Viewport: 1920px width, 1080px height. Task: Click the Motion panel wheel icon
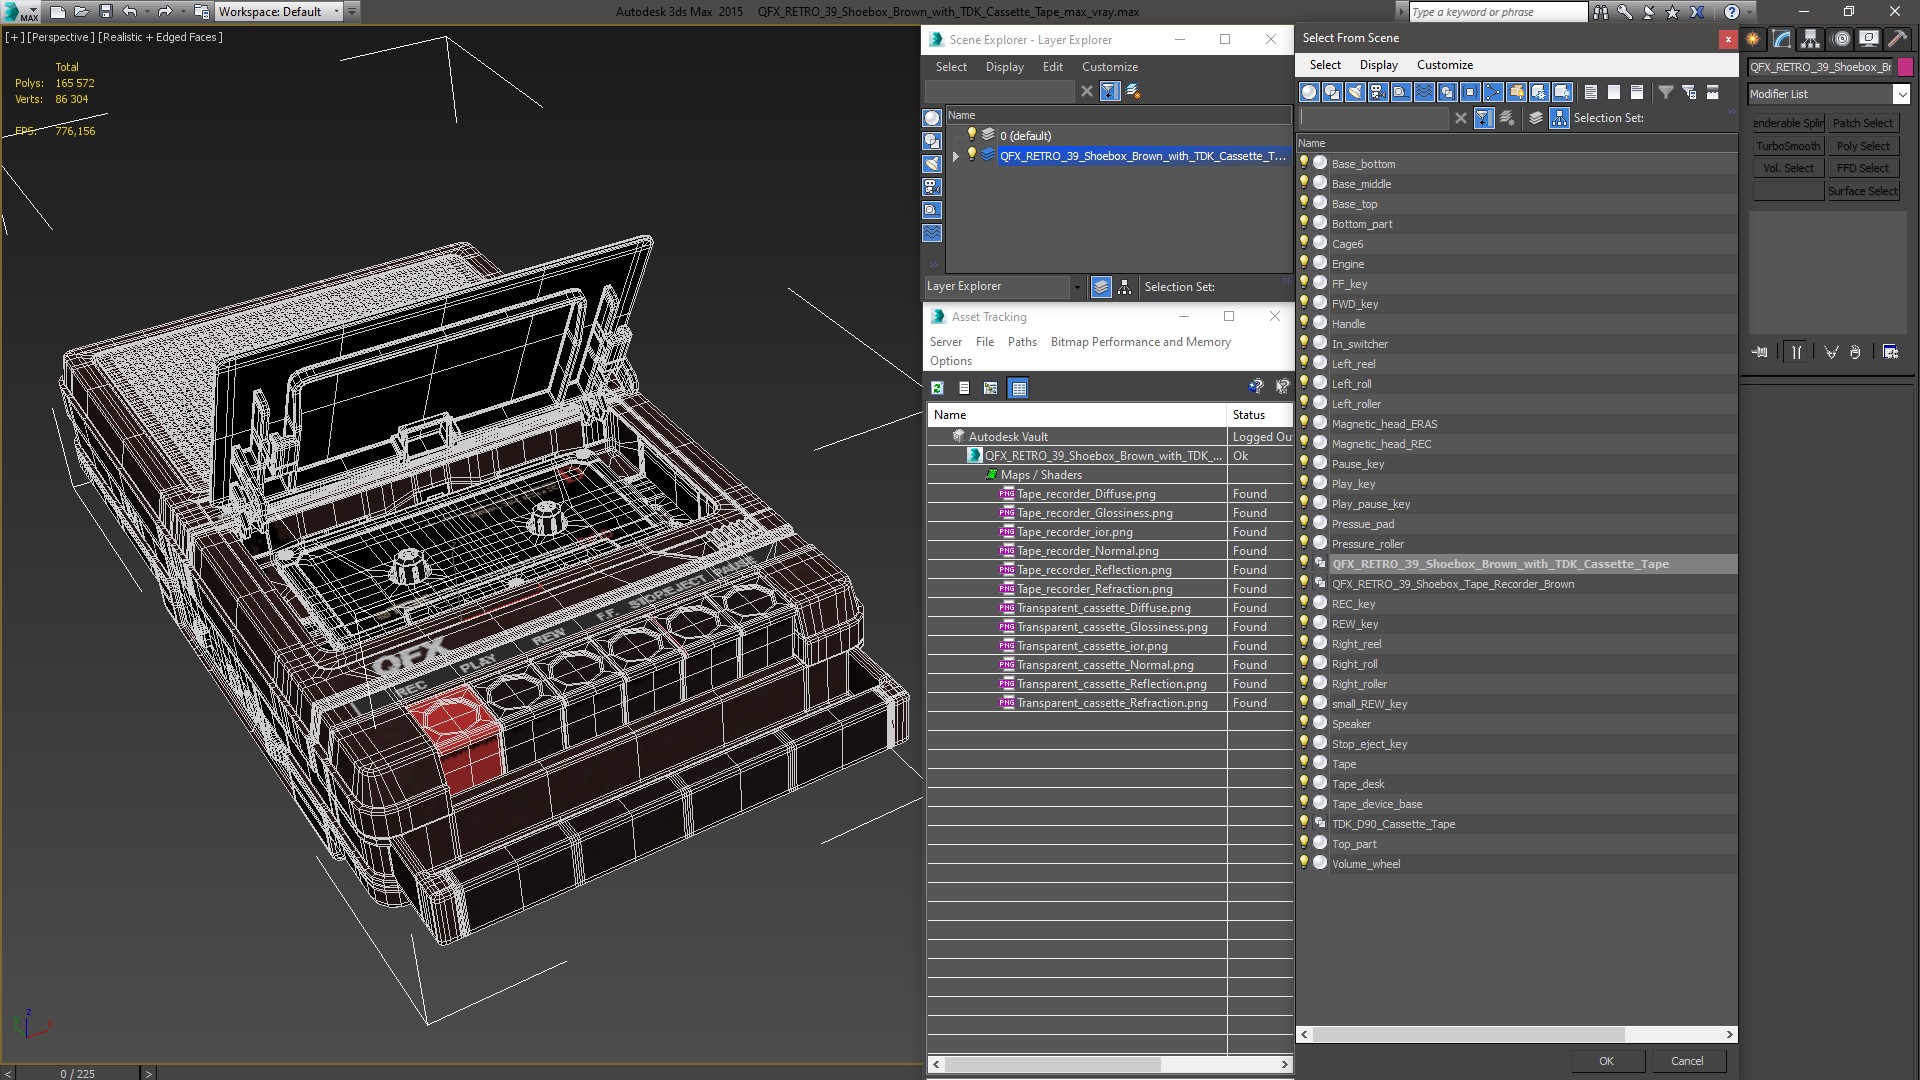[x=1840, y=39]
